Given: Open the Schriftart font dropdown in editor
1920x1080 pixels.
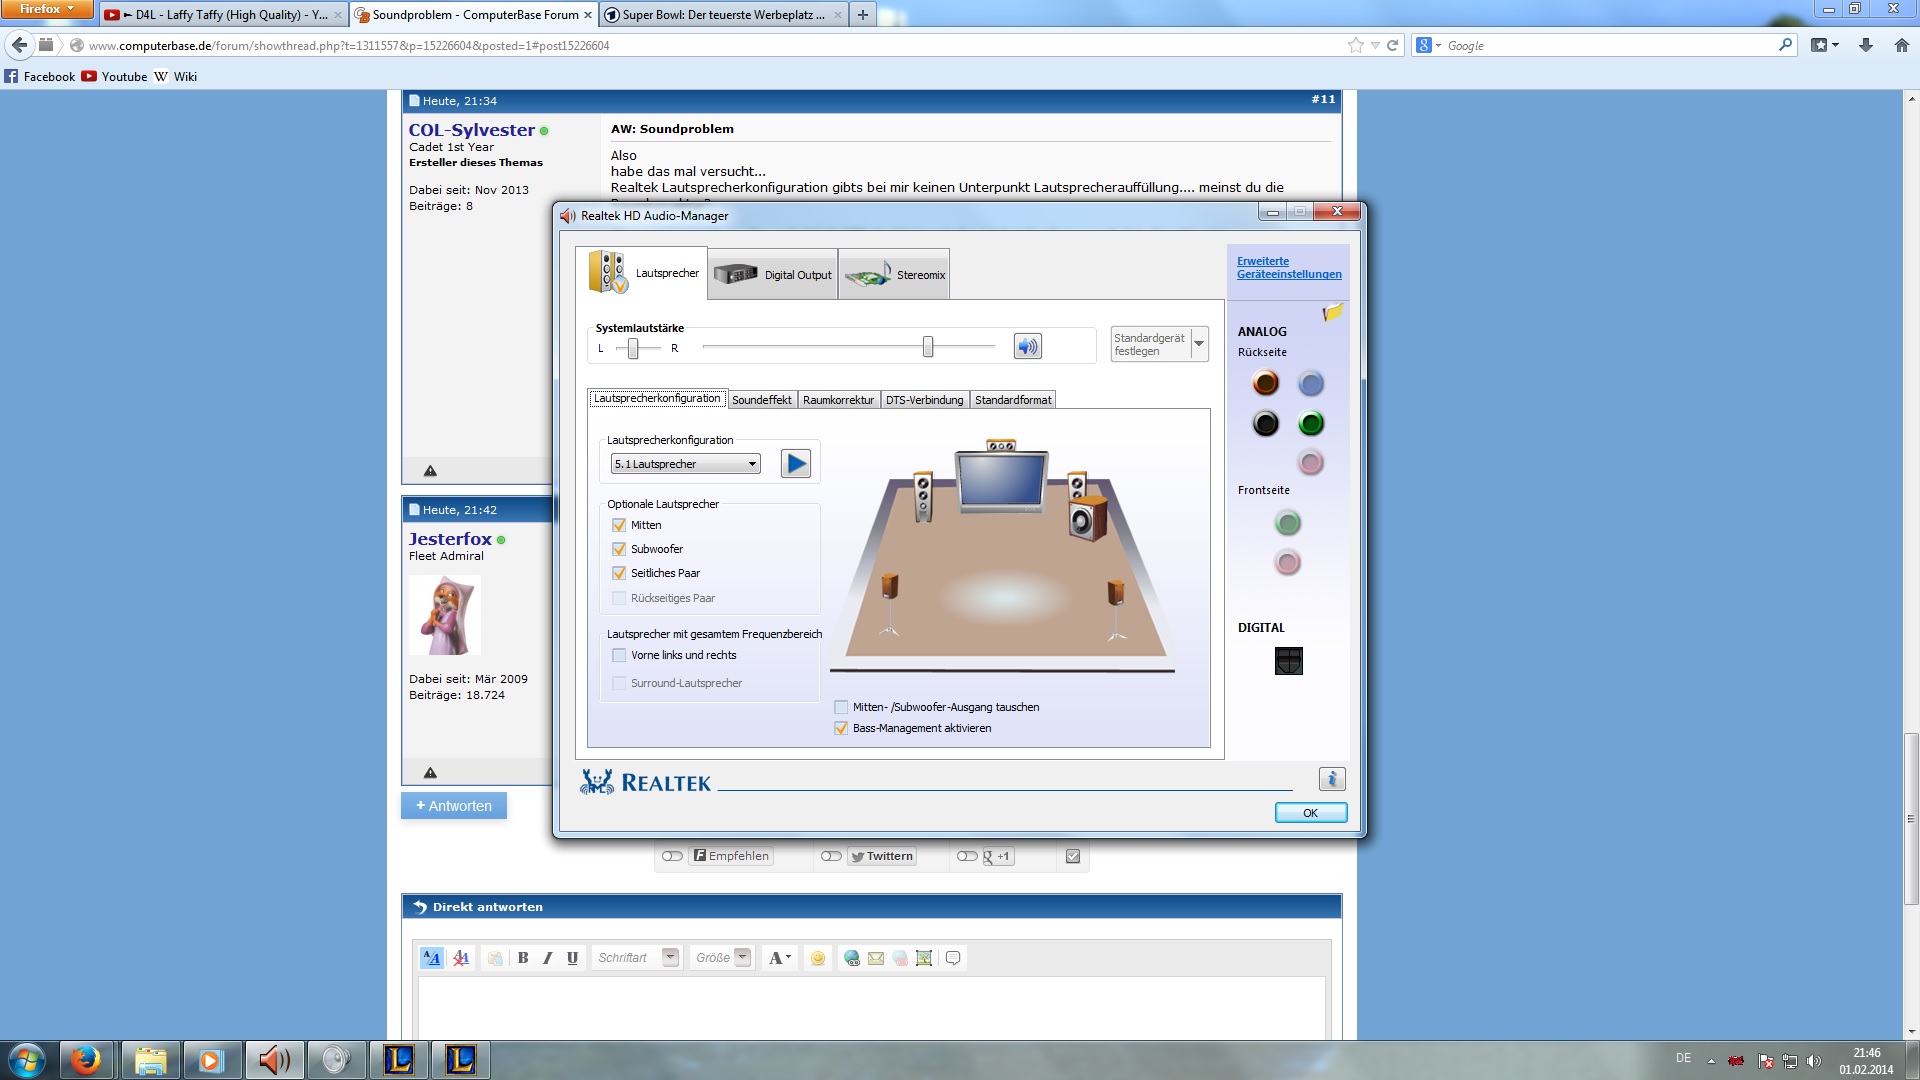Looking at the screenshot, I should (670, 957).
